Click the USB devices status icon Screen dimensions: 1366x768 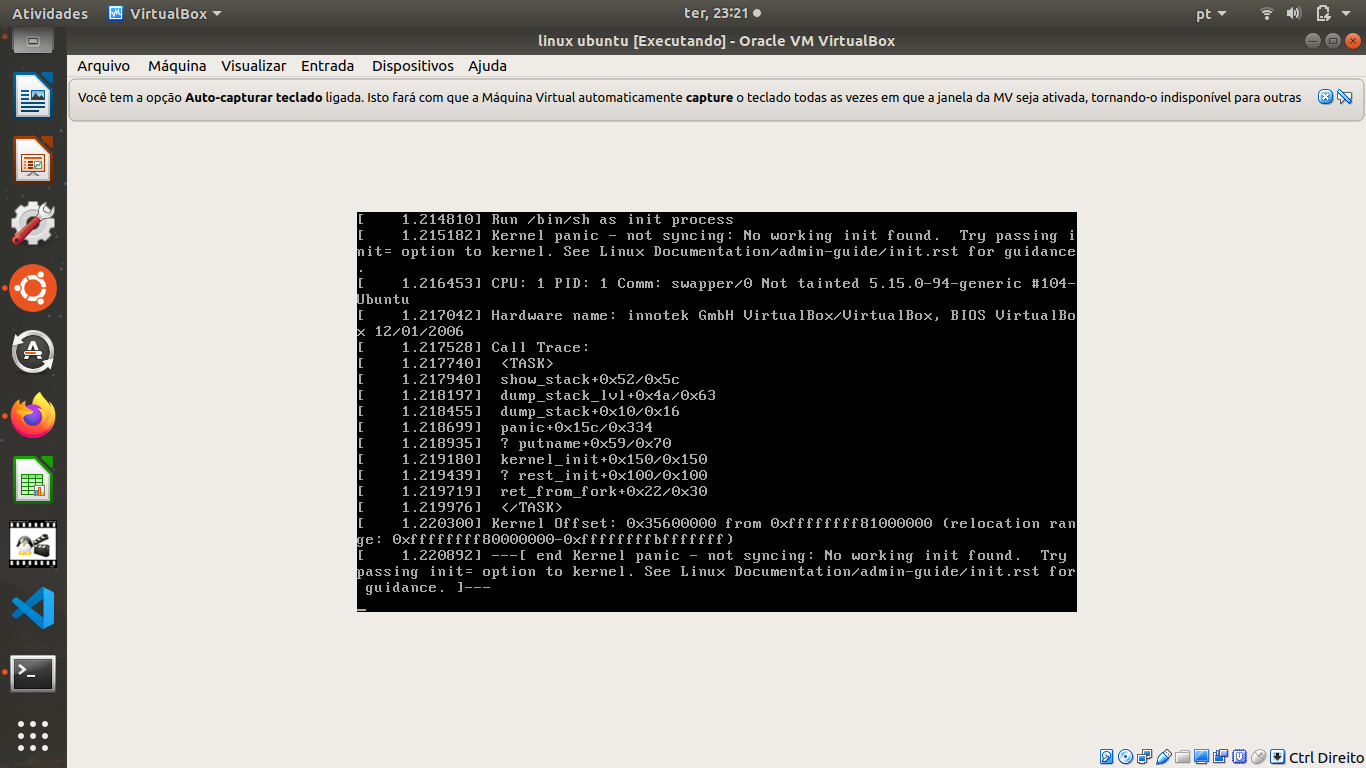point(1163,757)
